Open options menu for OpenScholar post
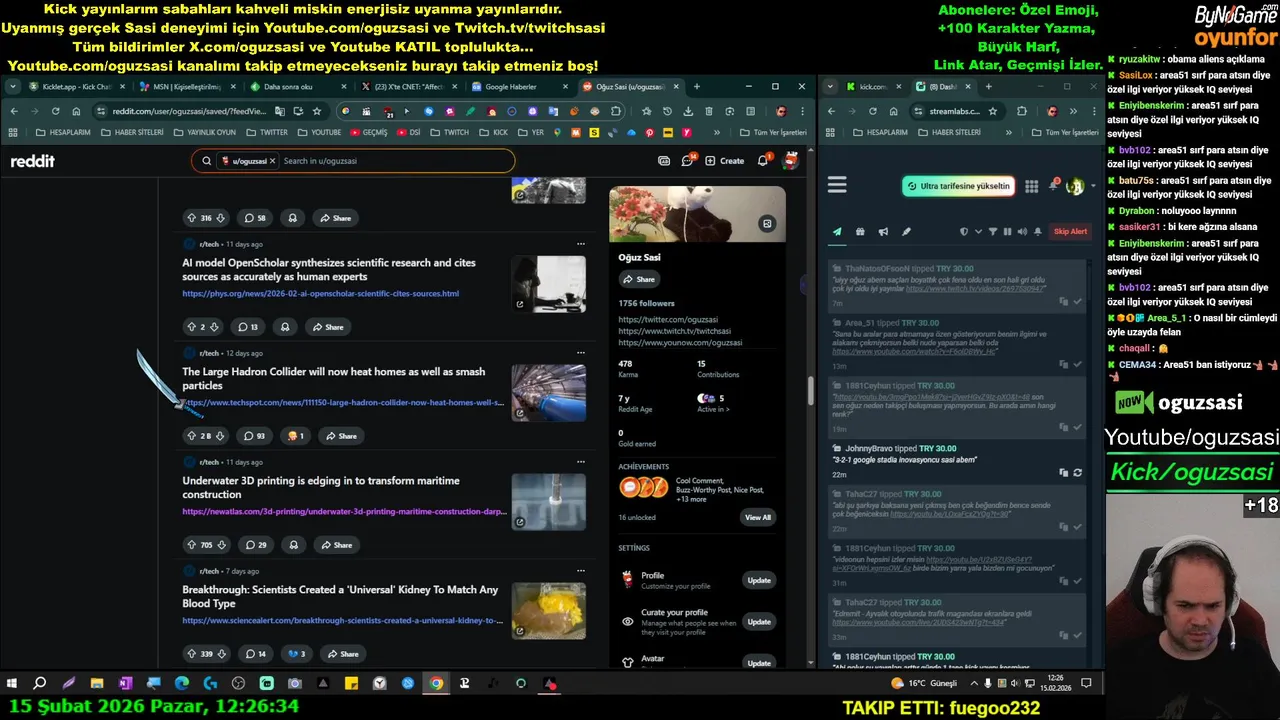The width and height of the screenshot is (1280, 720). (580, 244)
